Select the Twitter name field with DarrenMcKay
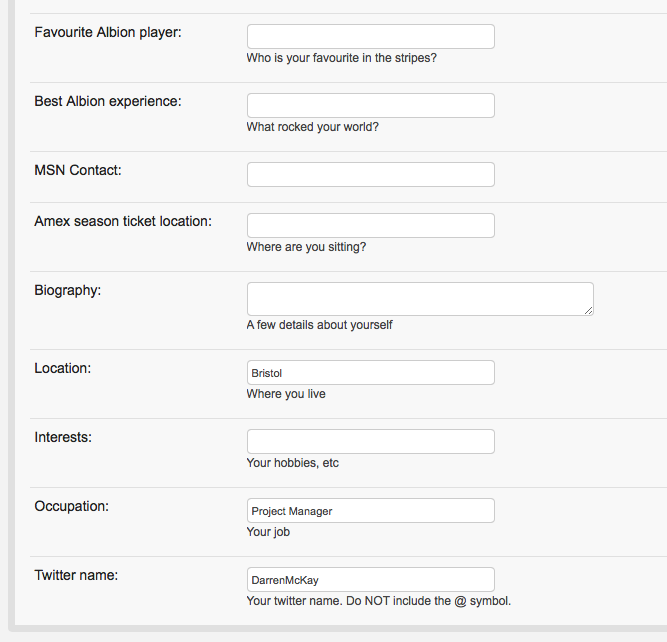This screenshot has width=667, height=642. pyautogui.click(x=371, y=579)
